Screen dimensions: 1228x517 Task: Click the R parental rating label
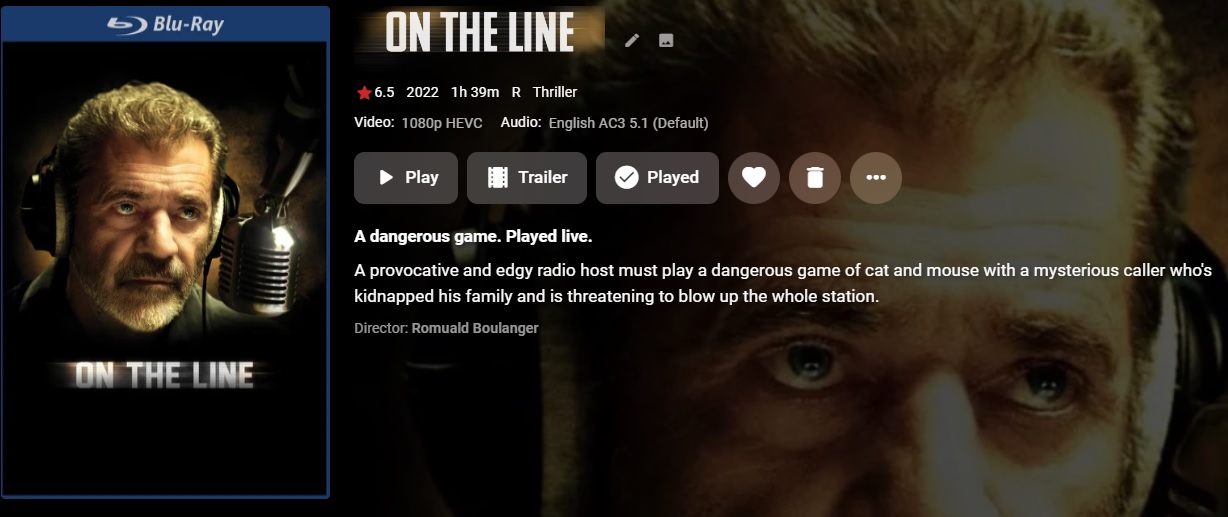516,92
